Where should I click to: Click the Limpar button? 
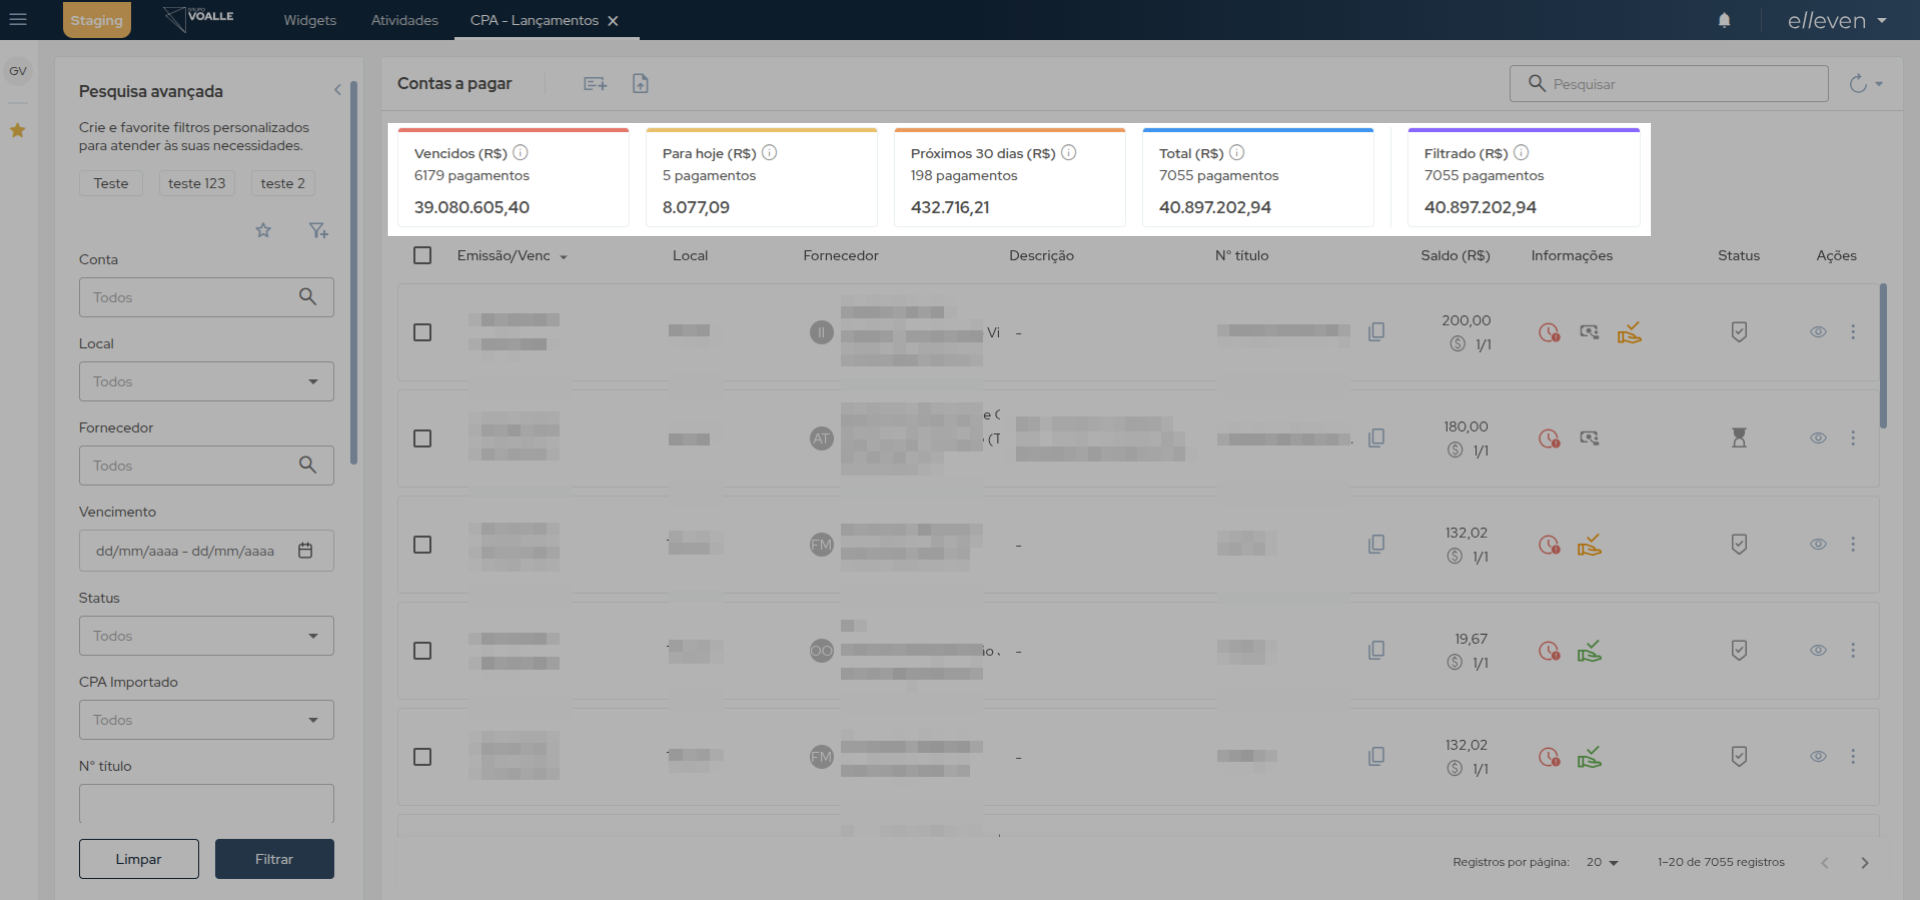tap(139, 859)
